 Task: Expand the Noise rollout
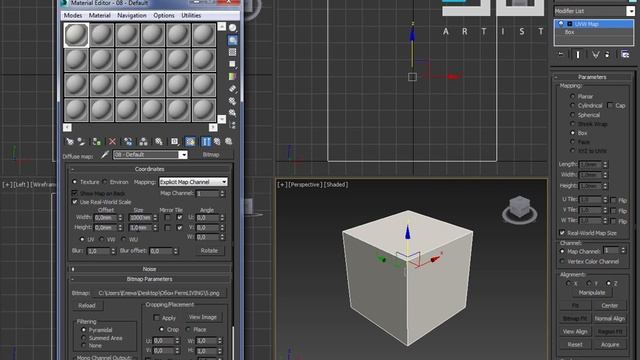point(150,269)
